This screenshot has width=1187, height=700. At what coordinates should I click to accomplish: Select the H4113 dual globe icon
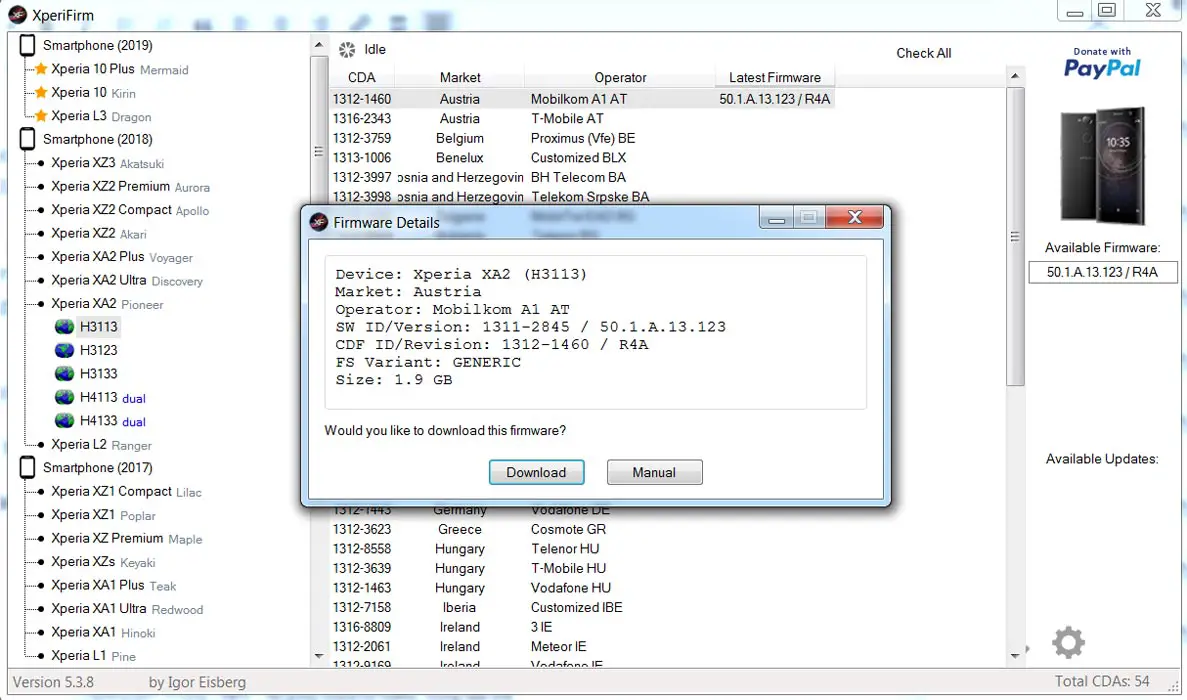coord(64,397)
